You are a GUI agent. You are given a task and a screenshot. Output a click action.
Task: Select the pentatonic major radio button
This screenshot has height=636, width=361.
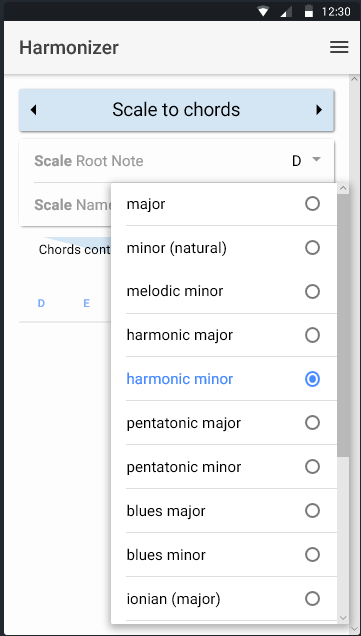312,423
